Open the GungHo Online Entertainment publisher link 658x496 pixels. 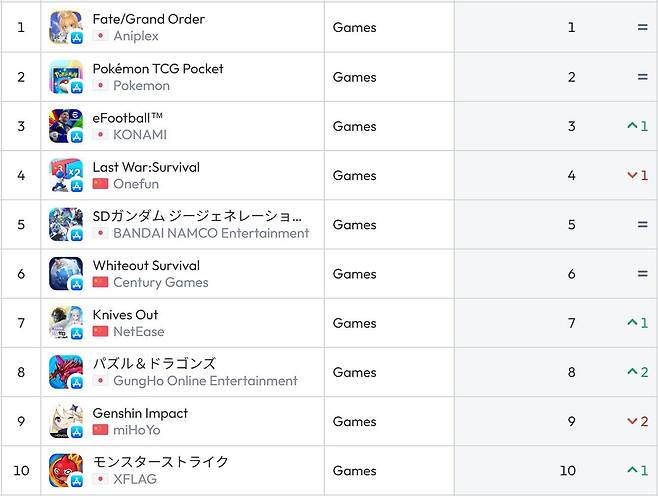(x=205, y=381)
